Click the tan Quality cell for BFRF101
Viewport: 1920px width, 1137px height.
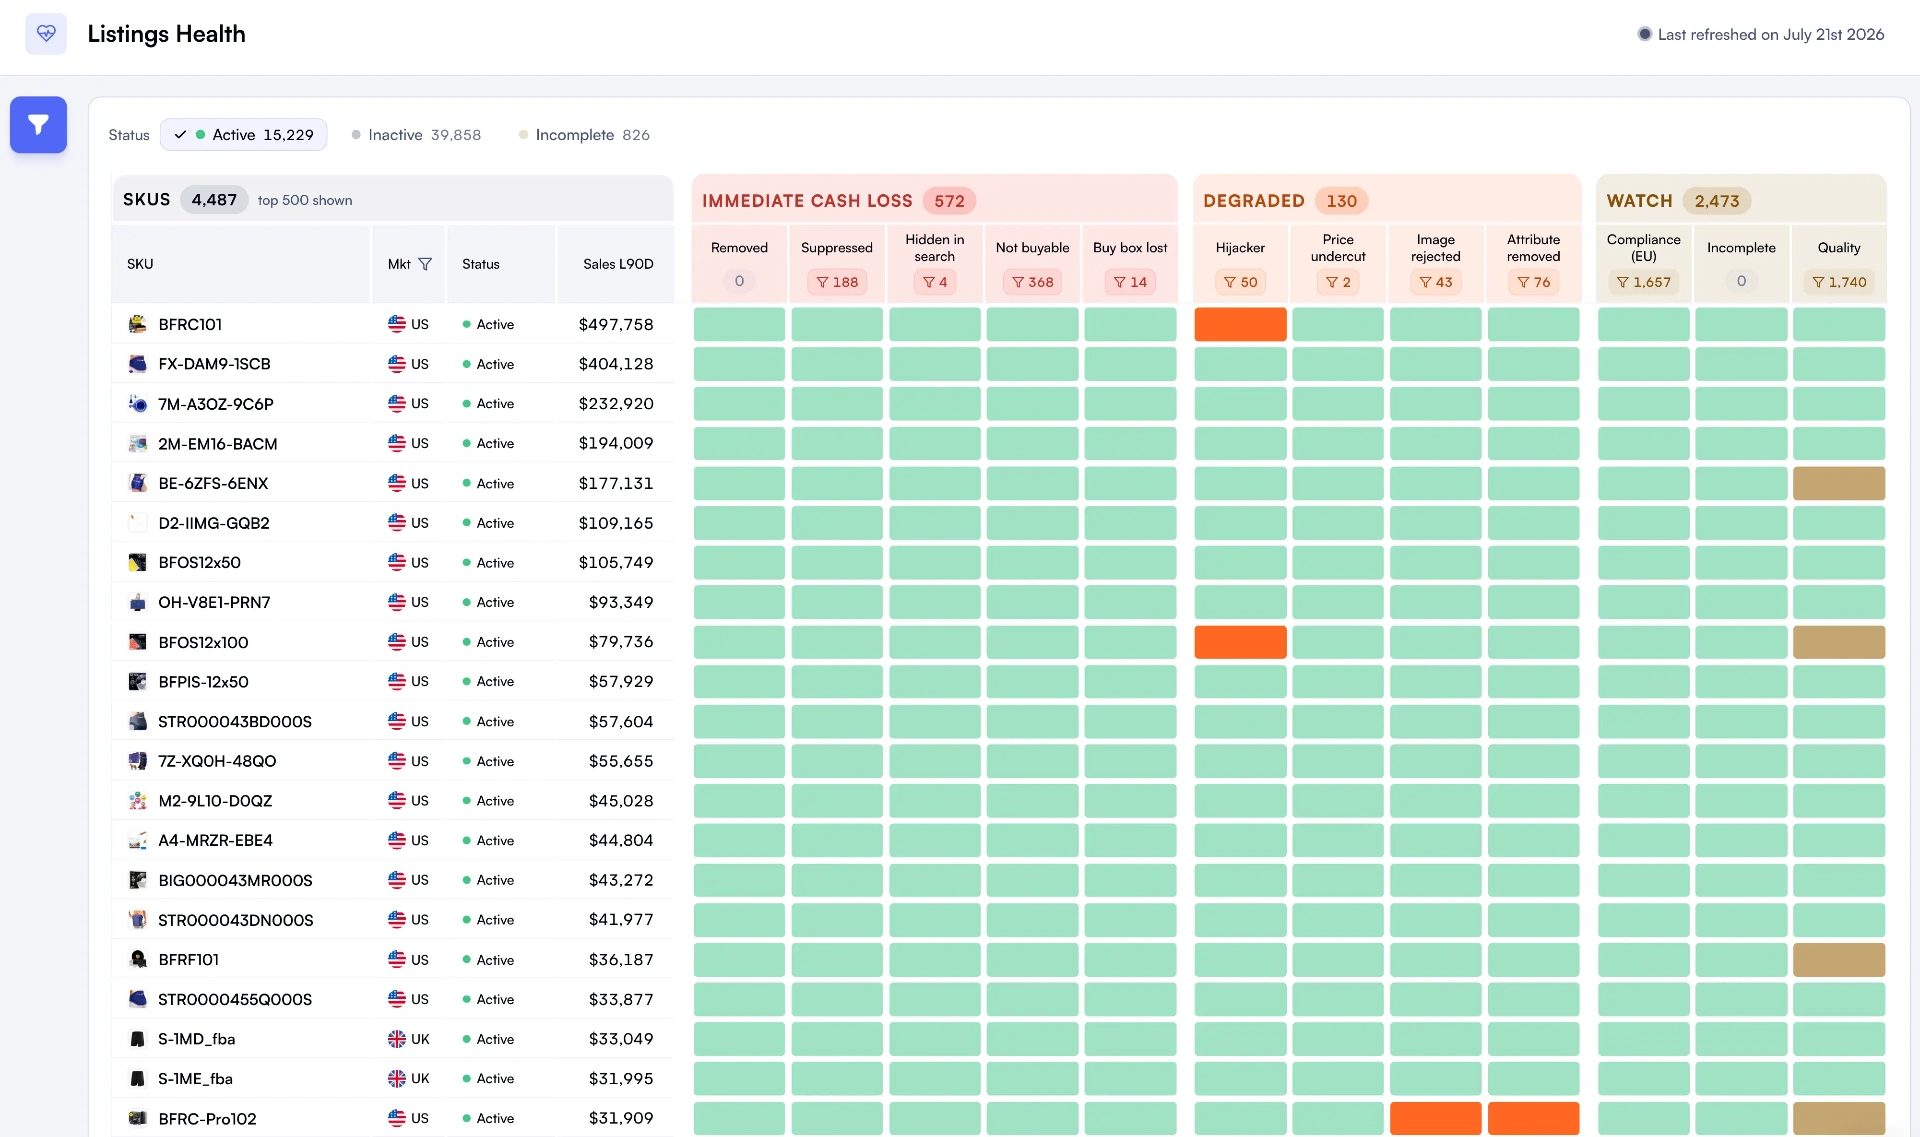click(x=1839, y=960)
